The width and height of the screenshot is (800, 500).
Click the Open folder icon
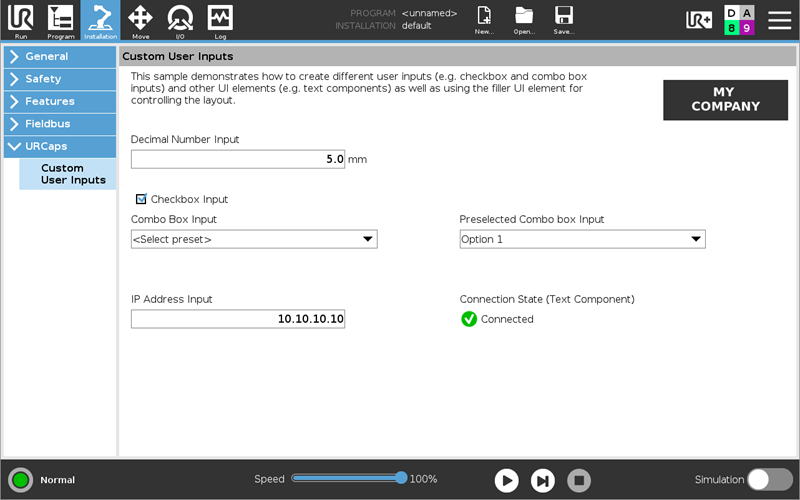tap(524, 20)
